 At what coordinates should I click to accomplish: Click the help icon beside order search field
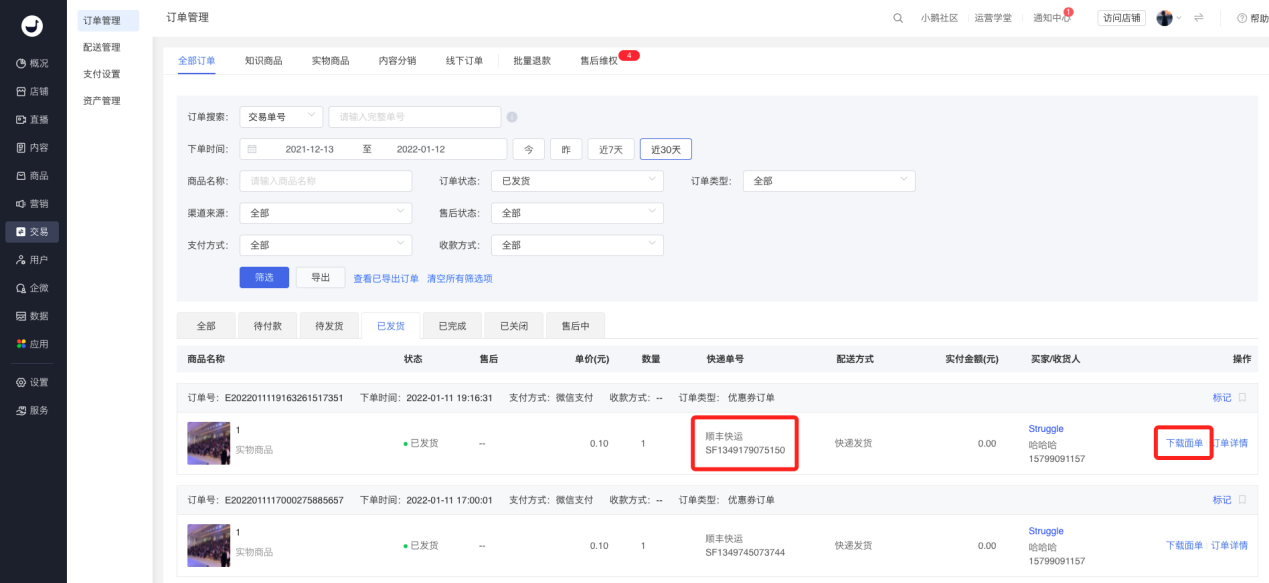tap(512, 117)
